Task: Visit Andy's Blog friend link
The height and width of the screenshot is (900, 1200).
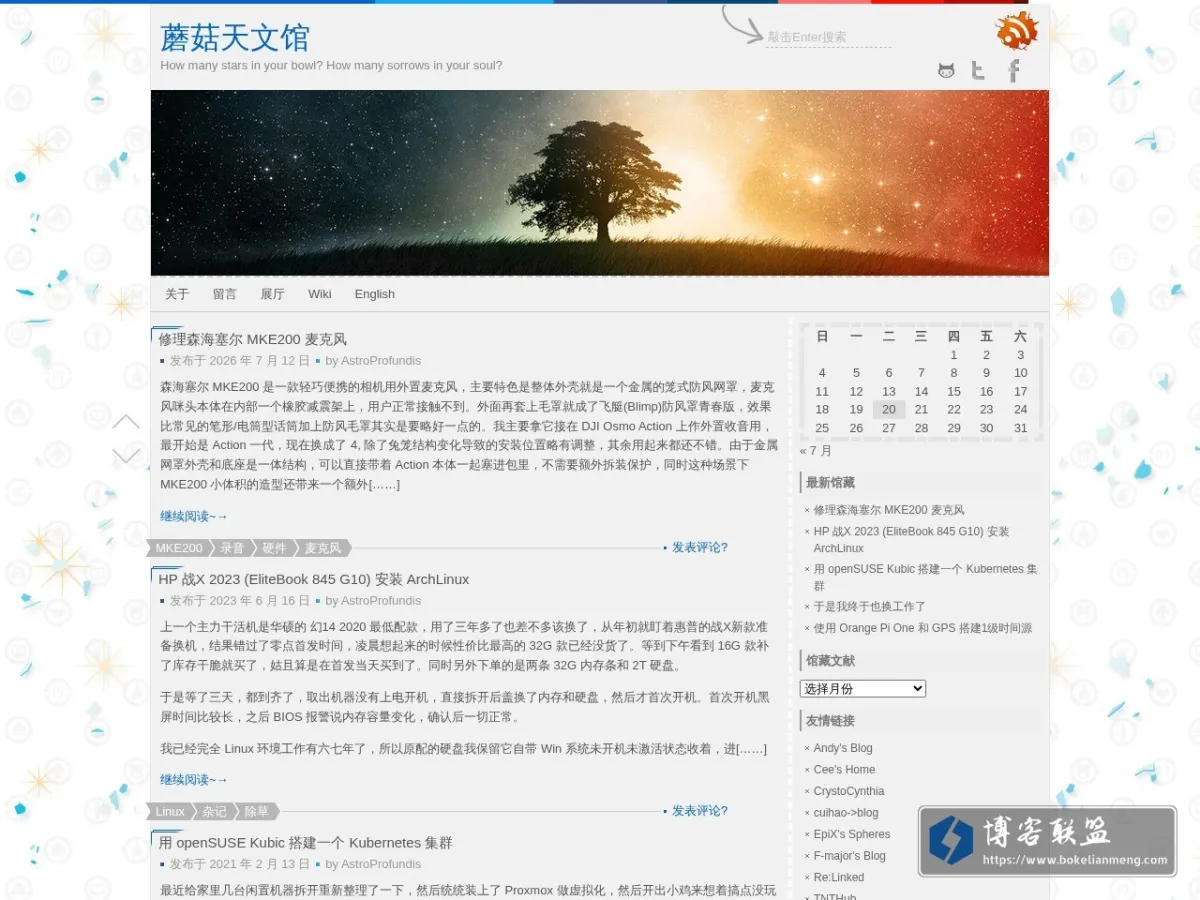Action: tap(843, 748)
